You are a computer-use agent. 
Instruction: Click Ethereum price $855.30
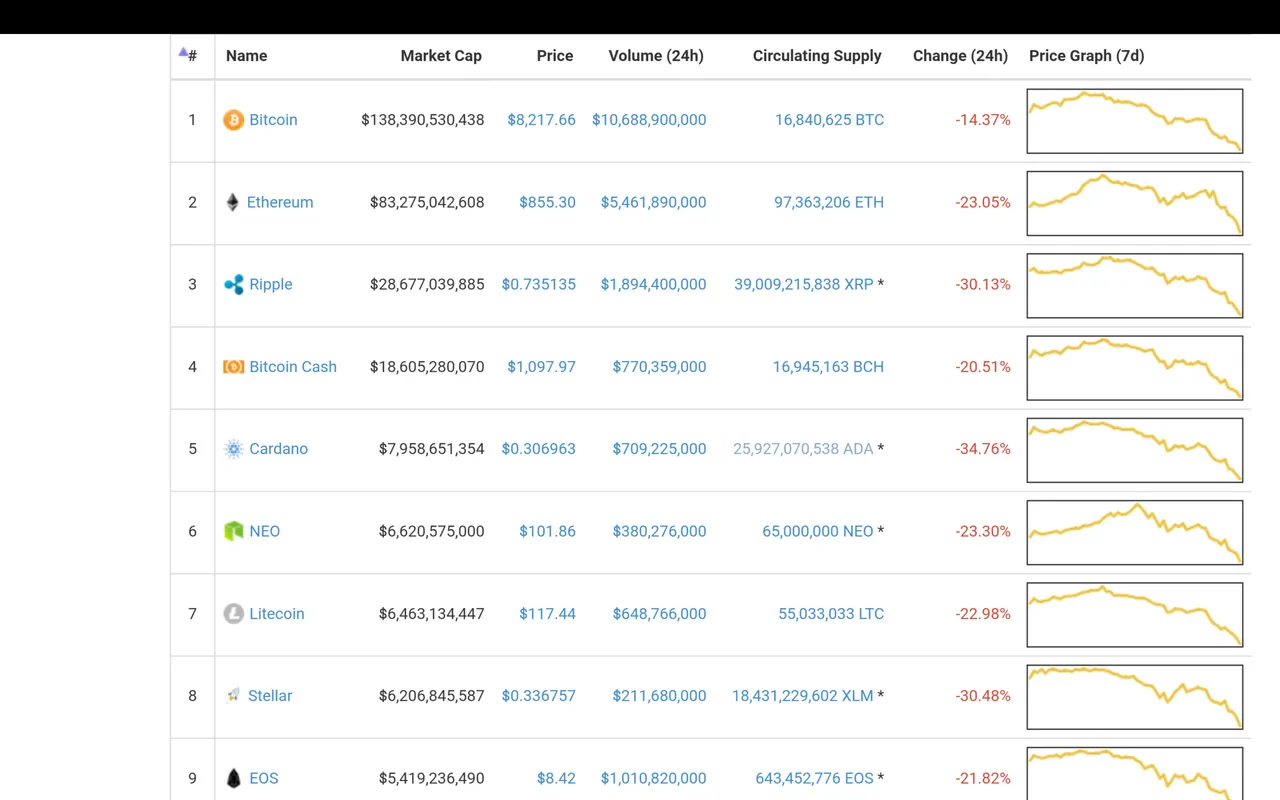point(547,202)
